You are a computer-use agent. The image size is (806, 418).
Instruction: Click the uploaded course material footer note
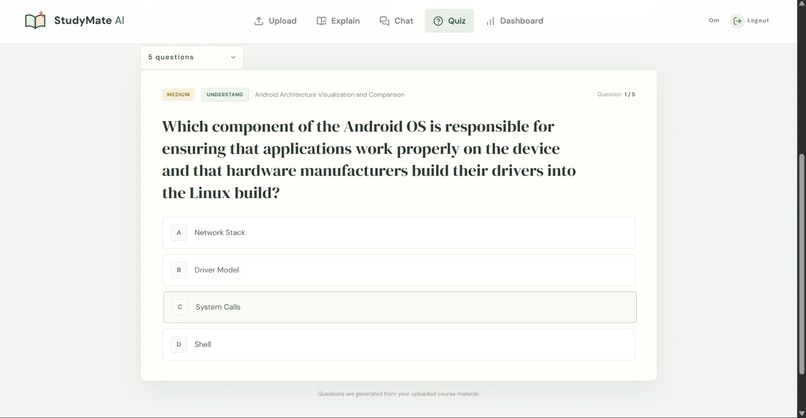click(398, 394)
